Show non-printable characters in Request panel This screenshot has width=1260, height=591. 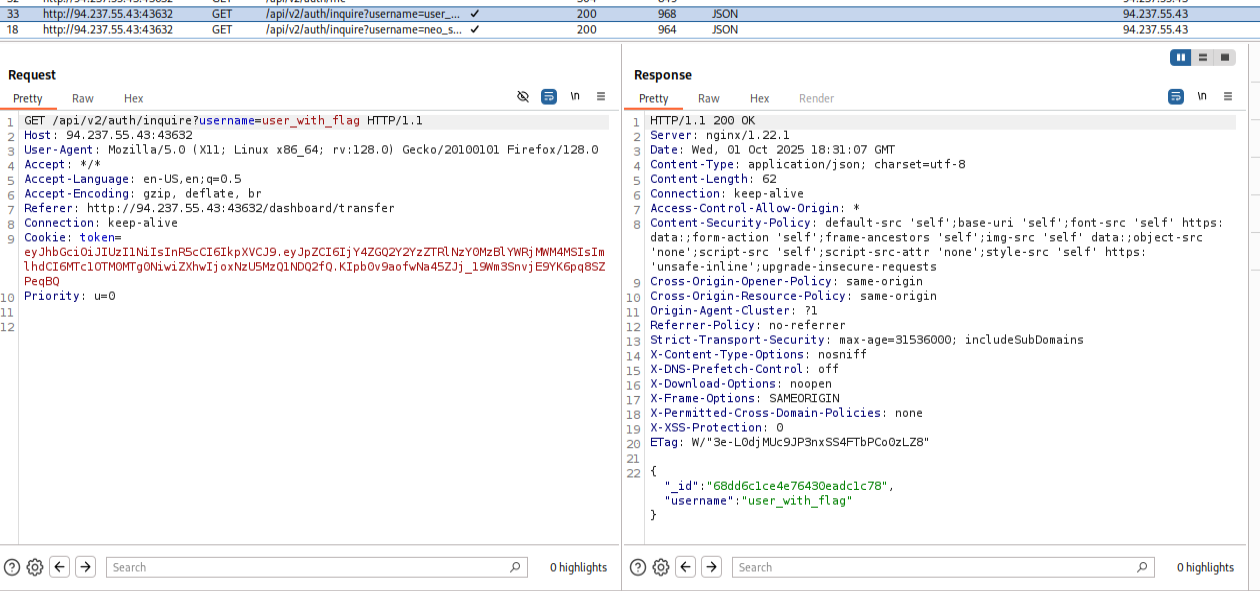[x=575, y=97]
